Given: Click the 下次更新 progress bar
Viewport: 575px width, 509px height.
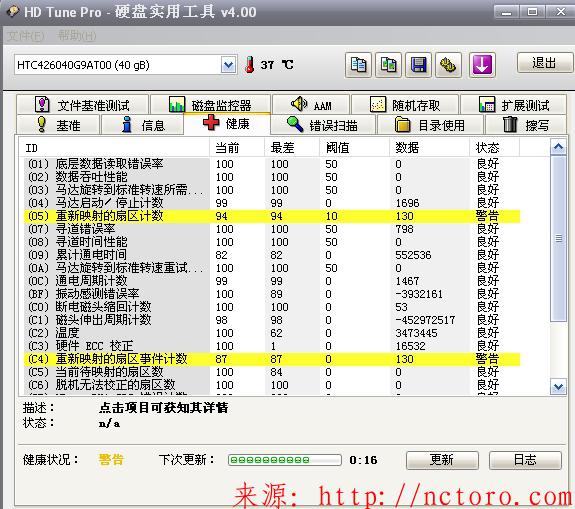Looking at the screenshot, I should [284, 460].
